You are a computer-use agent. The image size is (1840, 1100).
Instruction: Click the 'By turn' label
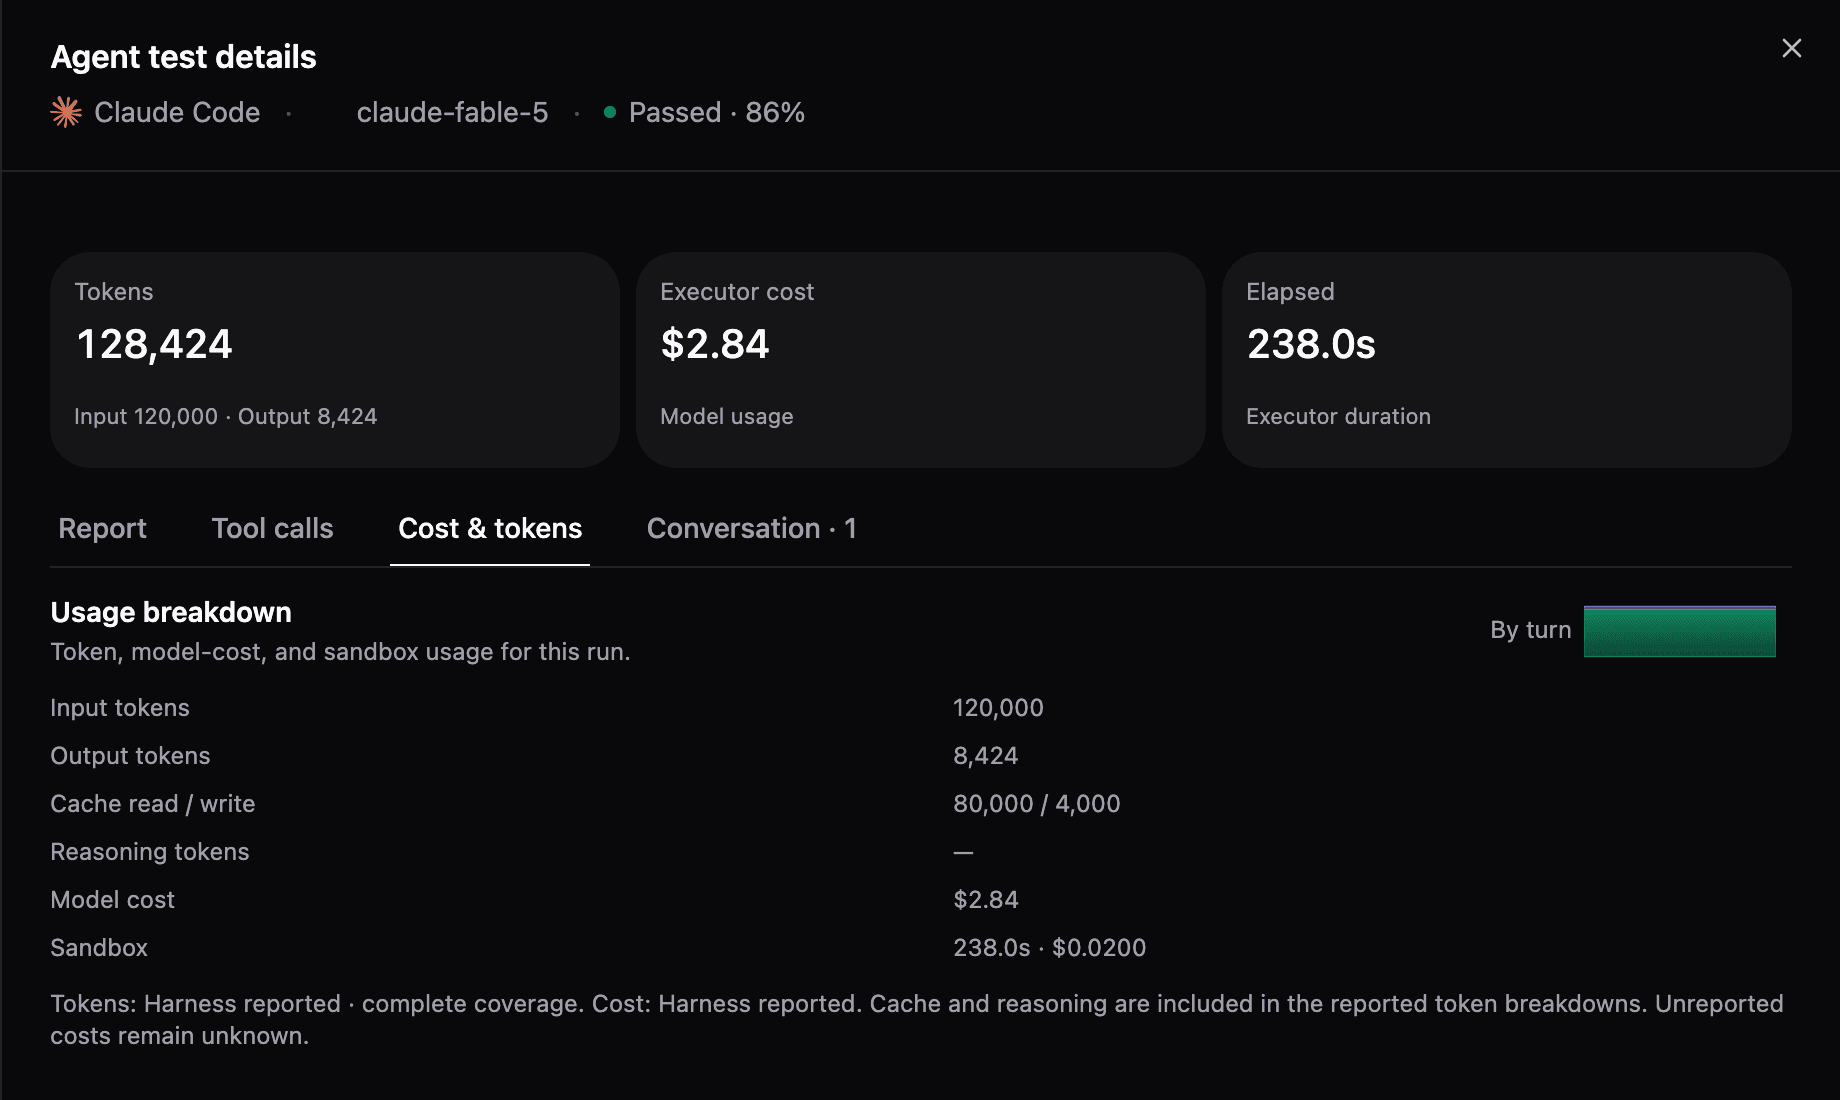tap(1530, 630)
